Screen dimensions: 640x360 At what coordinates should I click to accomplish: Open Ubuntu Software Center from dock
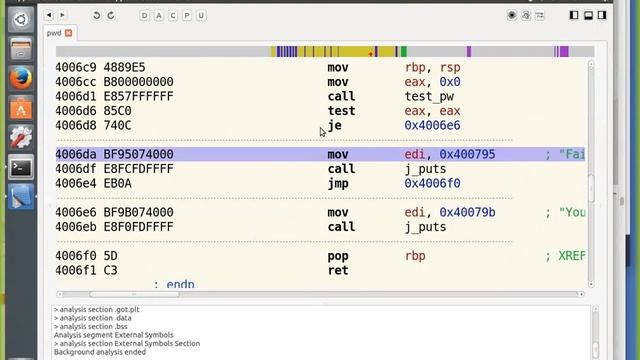[x=20, y=108]
